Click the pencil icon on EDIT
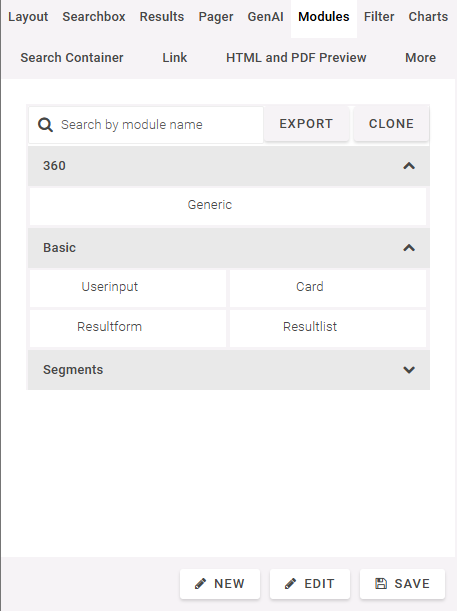459x611 pixels. click(290, 584)
